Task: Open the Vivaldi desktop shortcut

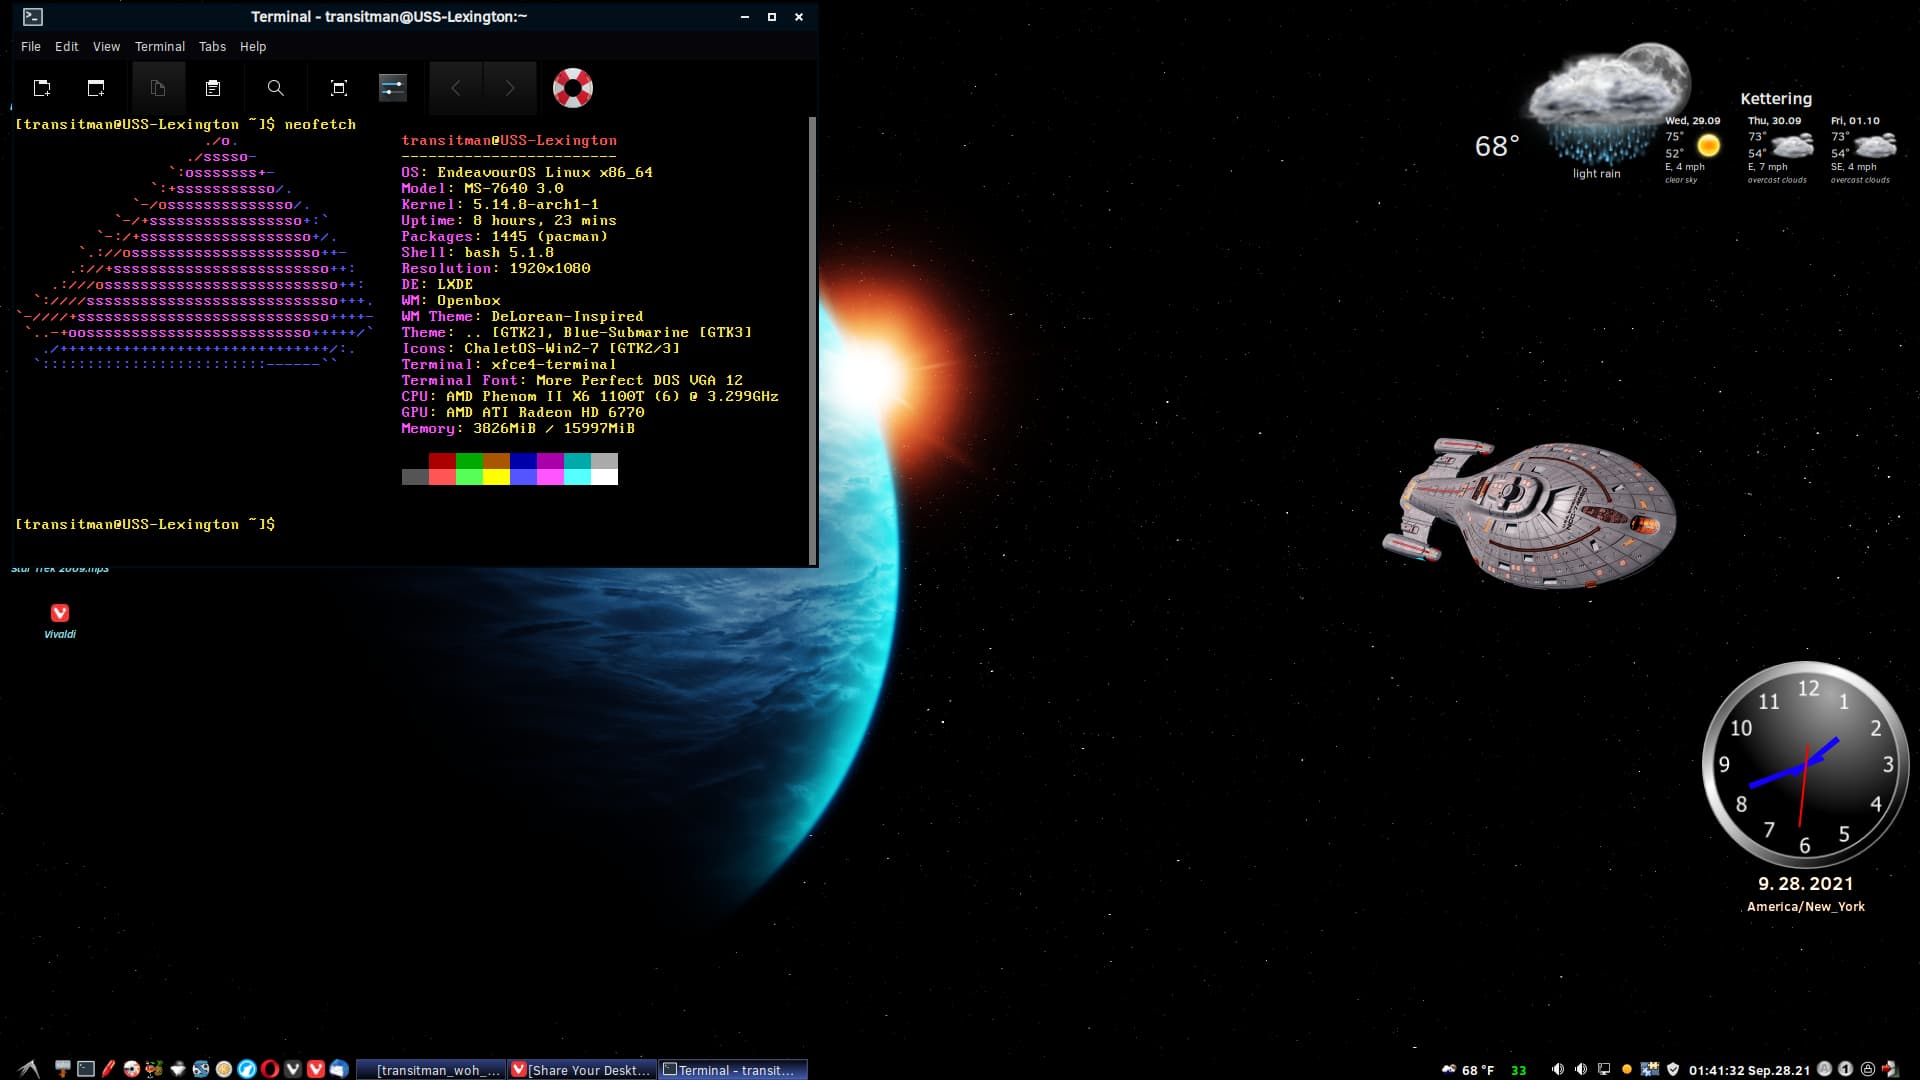Action: click(x=60, y=620)
